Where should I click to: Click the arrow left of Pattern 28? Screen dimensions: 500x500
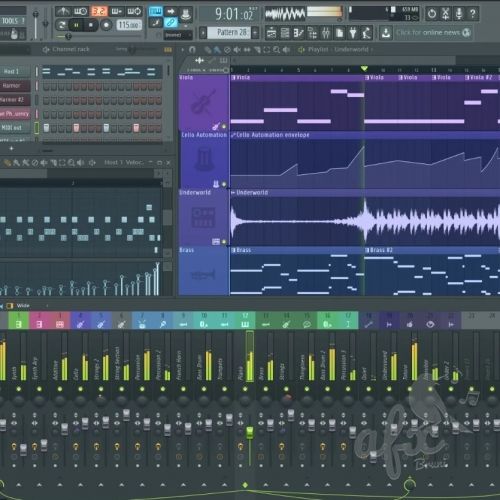(x=203, y=33)
